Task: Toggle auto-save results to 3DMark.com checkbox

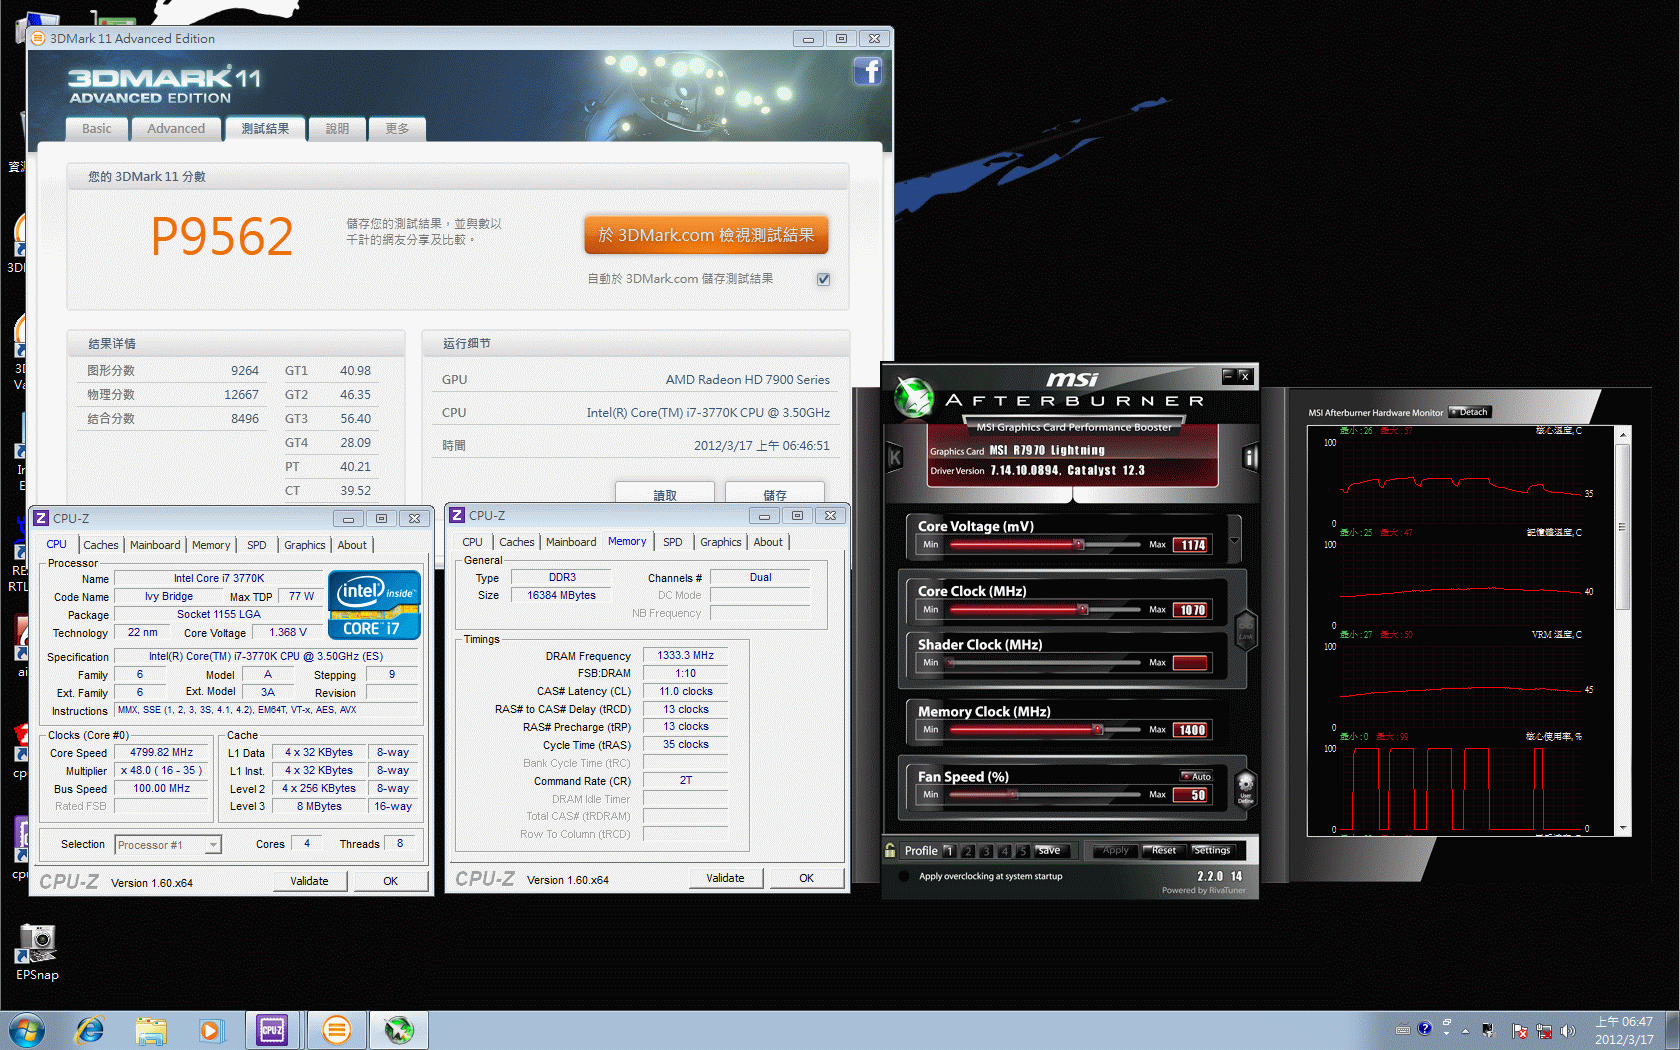Action: (823, 279)
